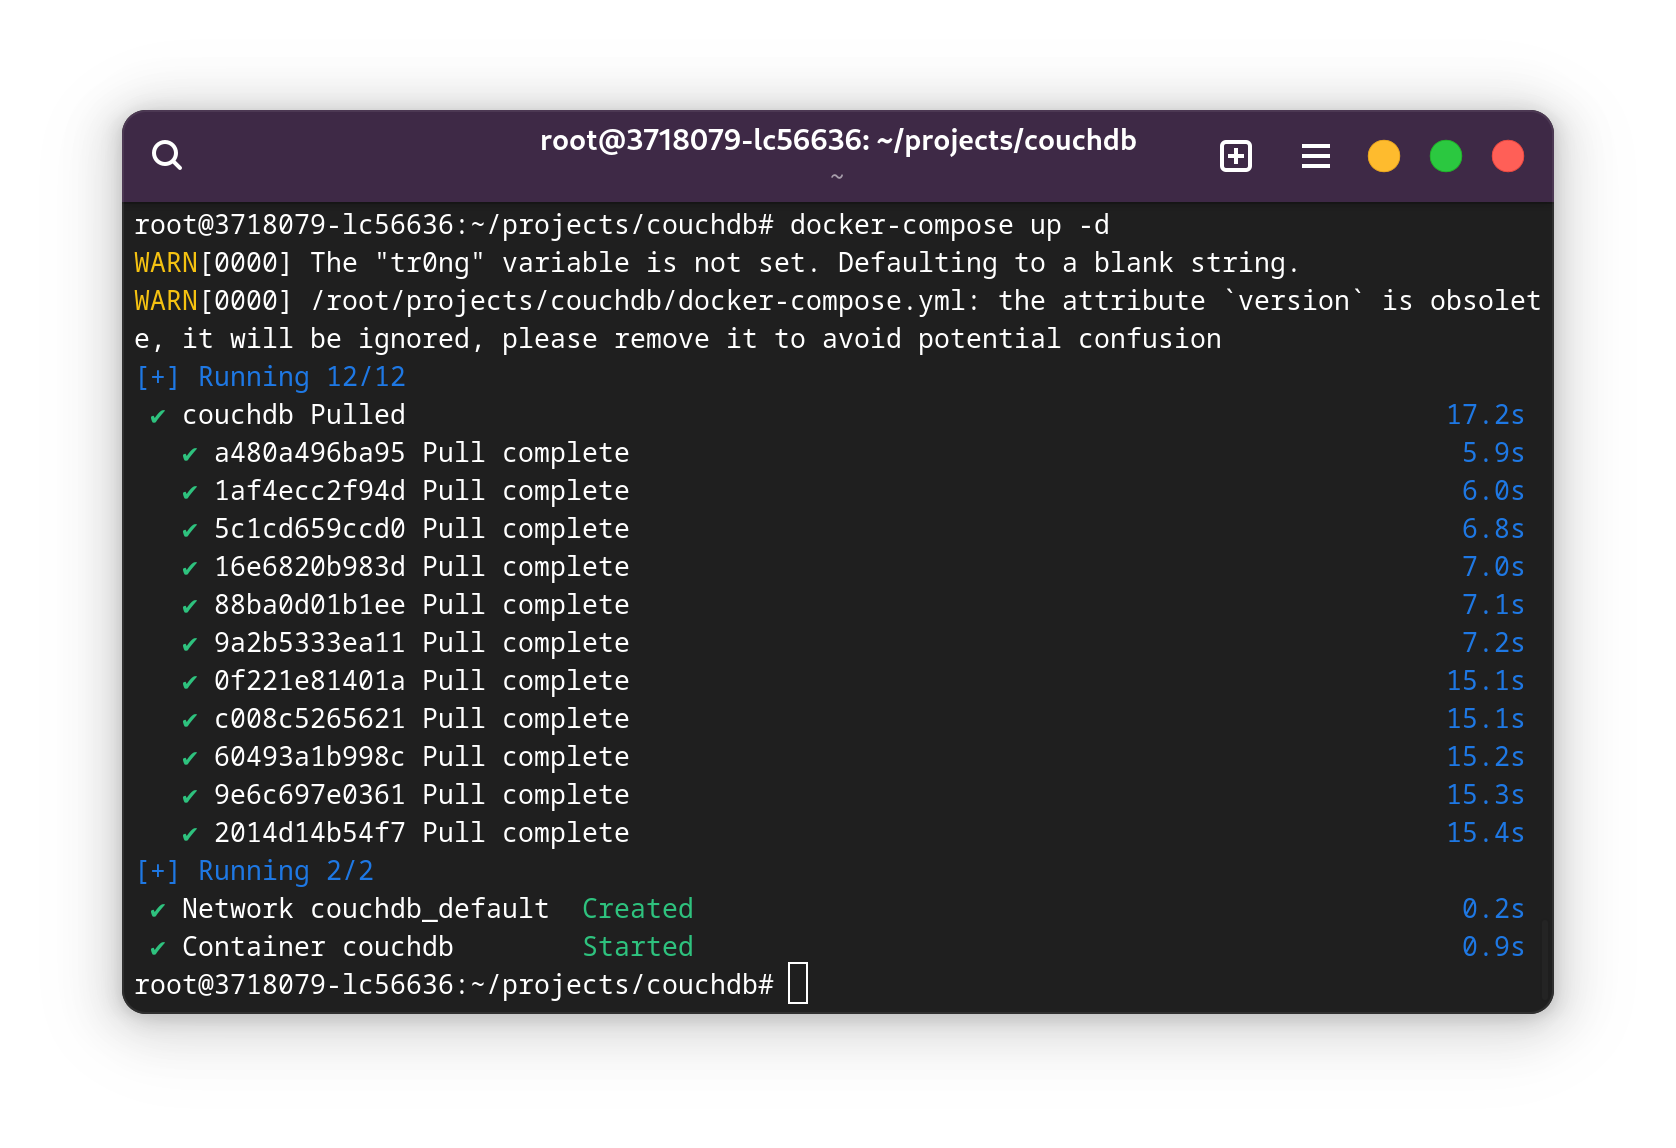The image size is (1676, 1148).
Task: Close terminal with red button
Action: click(x=1508, y=156)
